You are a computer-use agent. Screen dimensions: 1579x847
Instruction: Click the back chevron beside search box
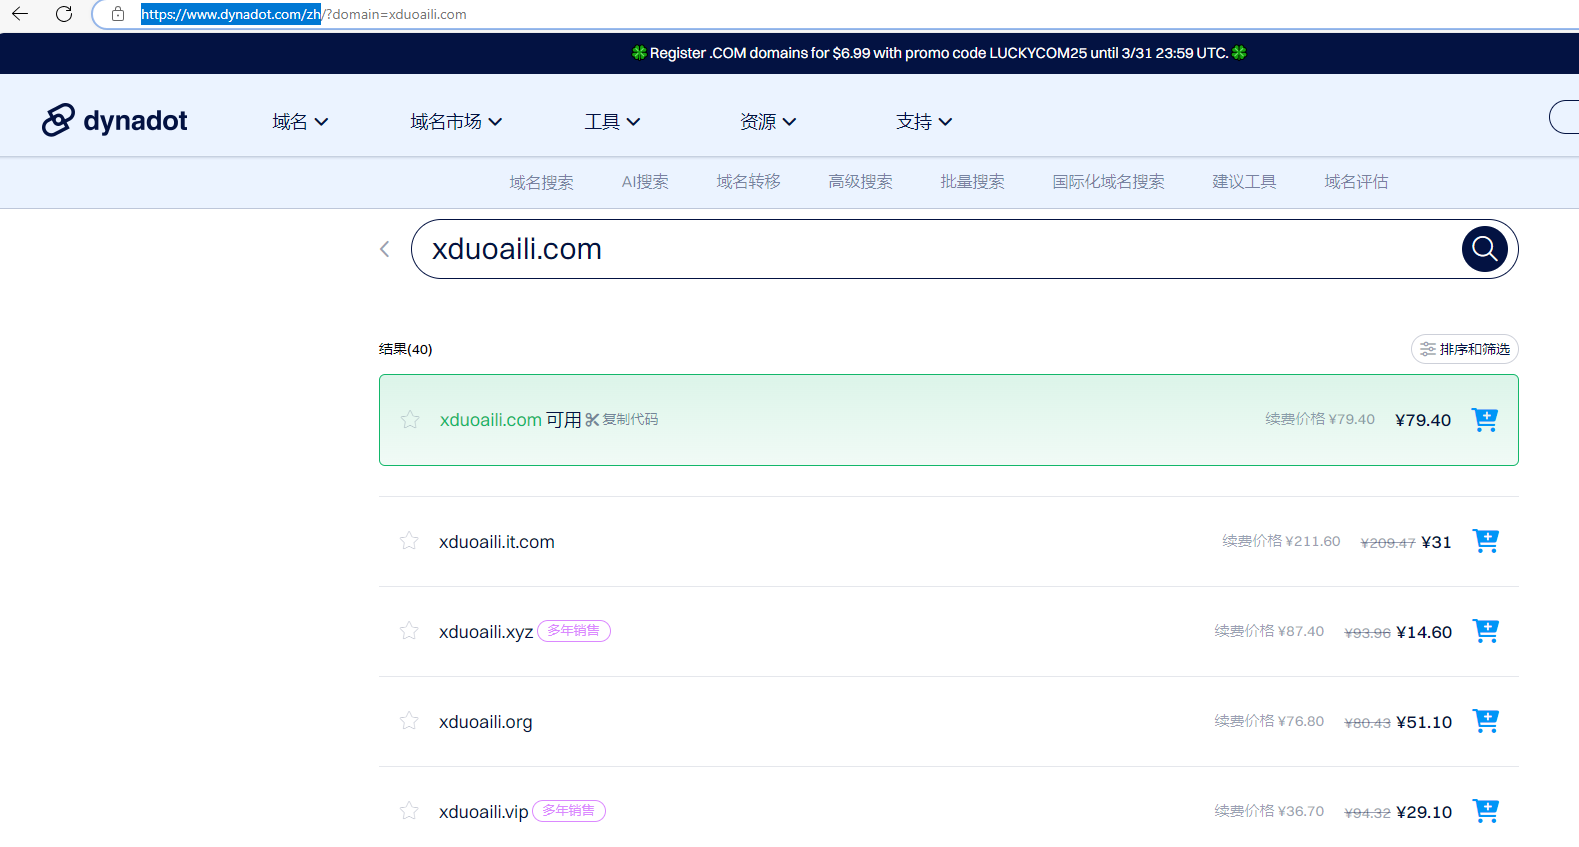[x=385, y=249]
